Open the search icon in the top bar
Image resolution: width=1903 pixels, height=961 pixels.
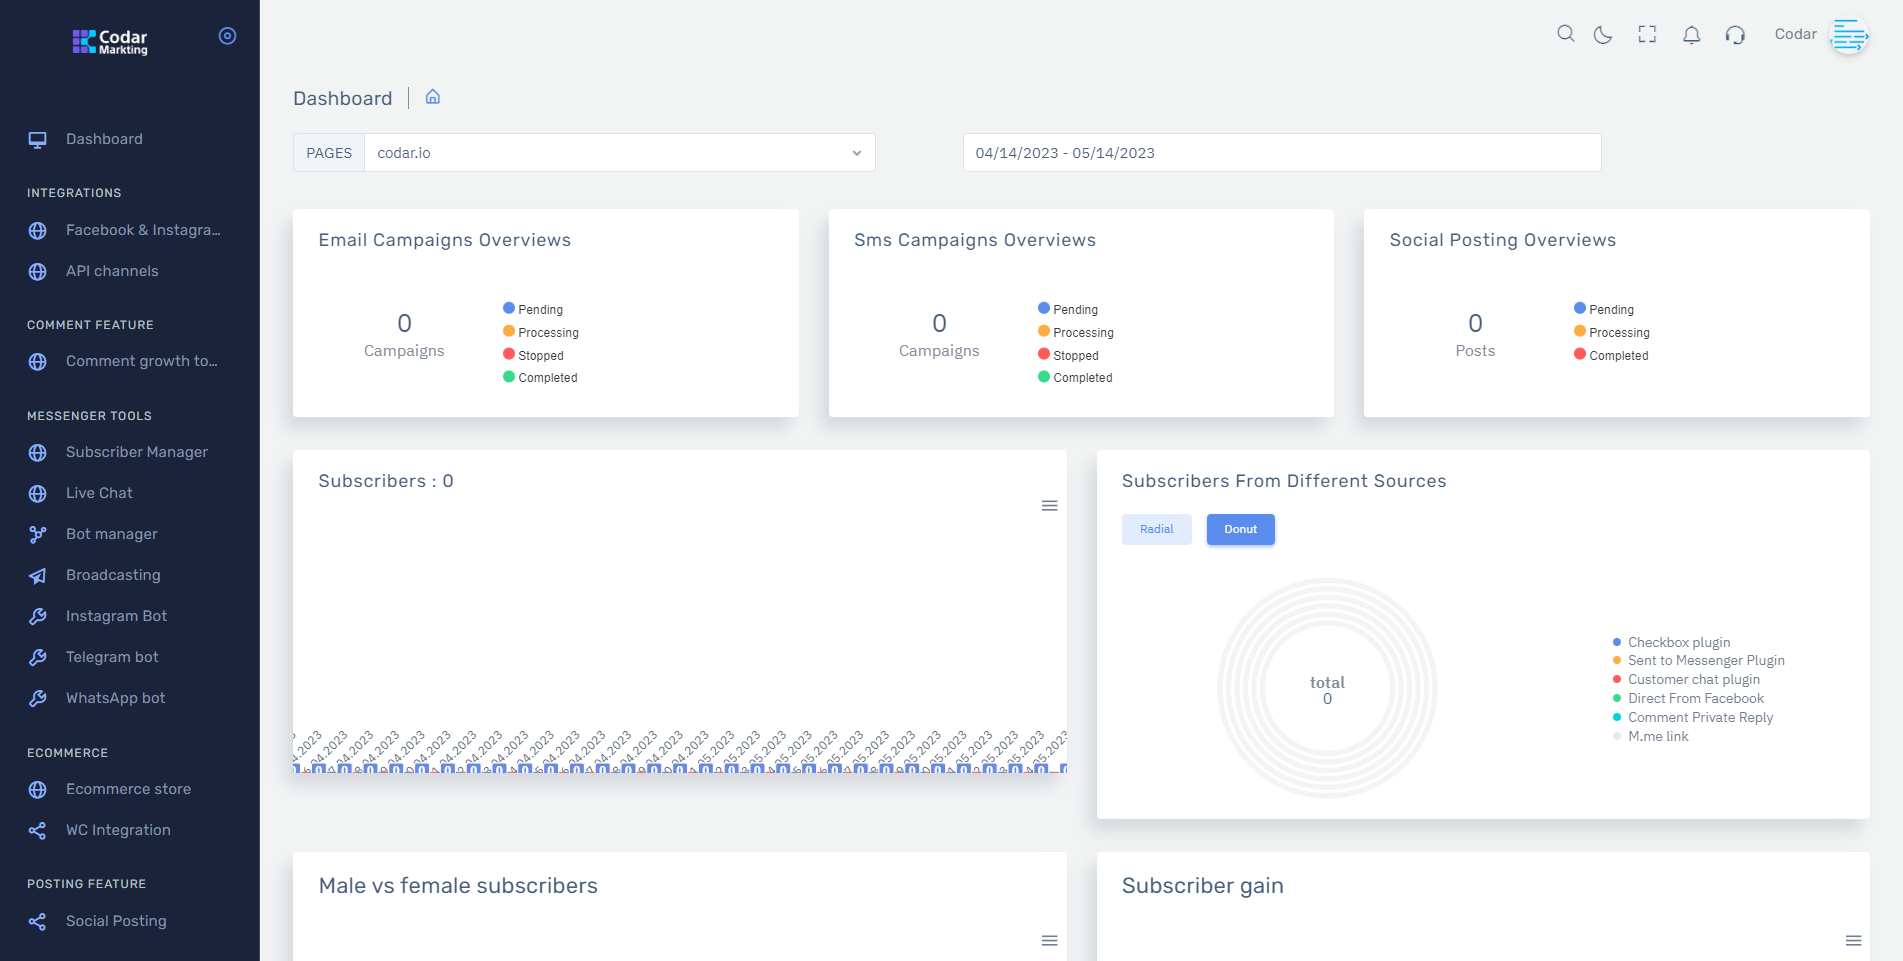tap(1565, 34)
